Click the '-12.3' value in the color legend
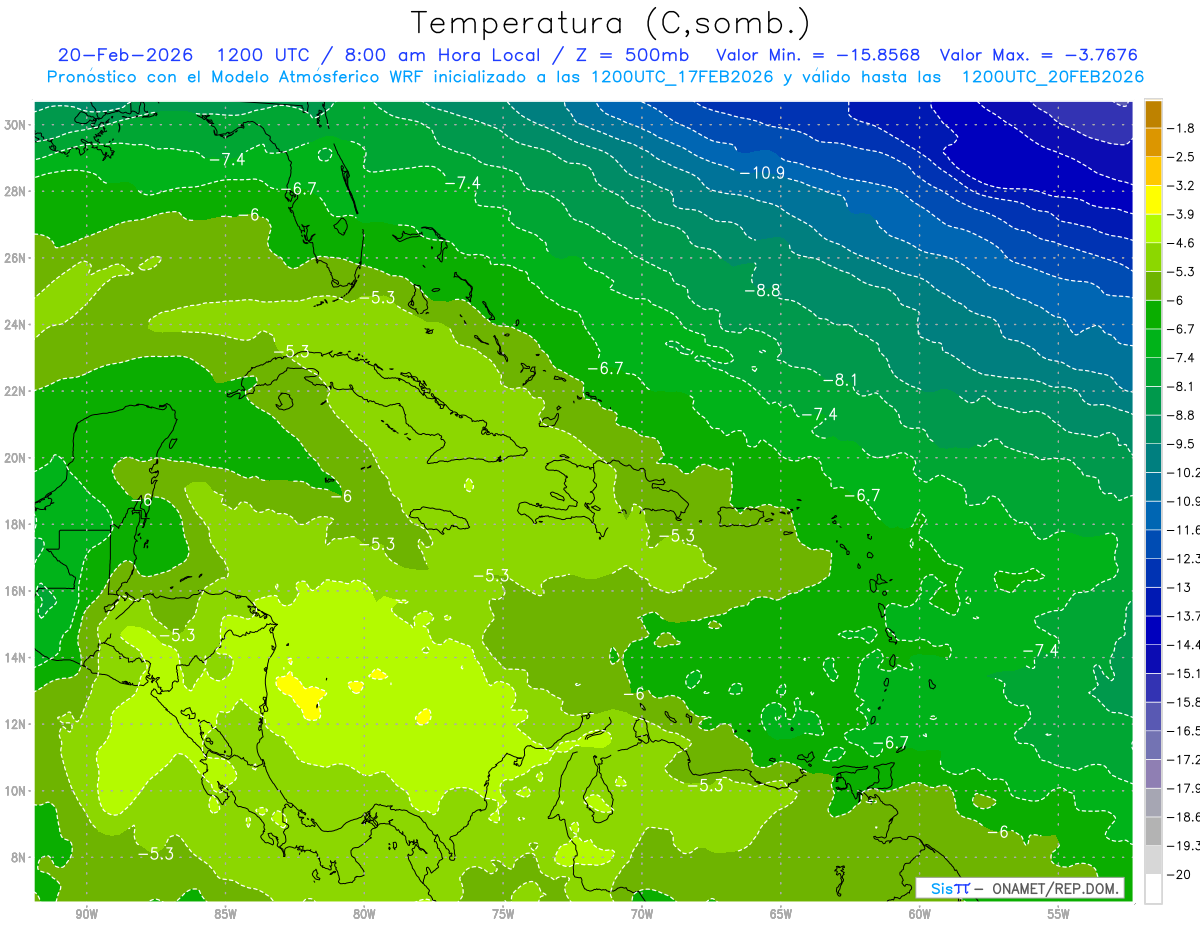Image resolution: width=1200 pixels, height=927 pixels. point(1183,558)
